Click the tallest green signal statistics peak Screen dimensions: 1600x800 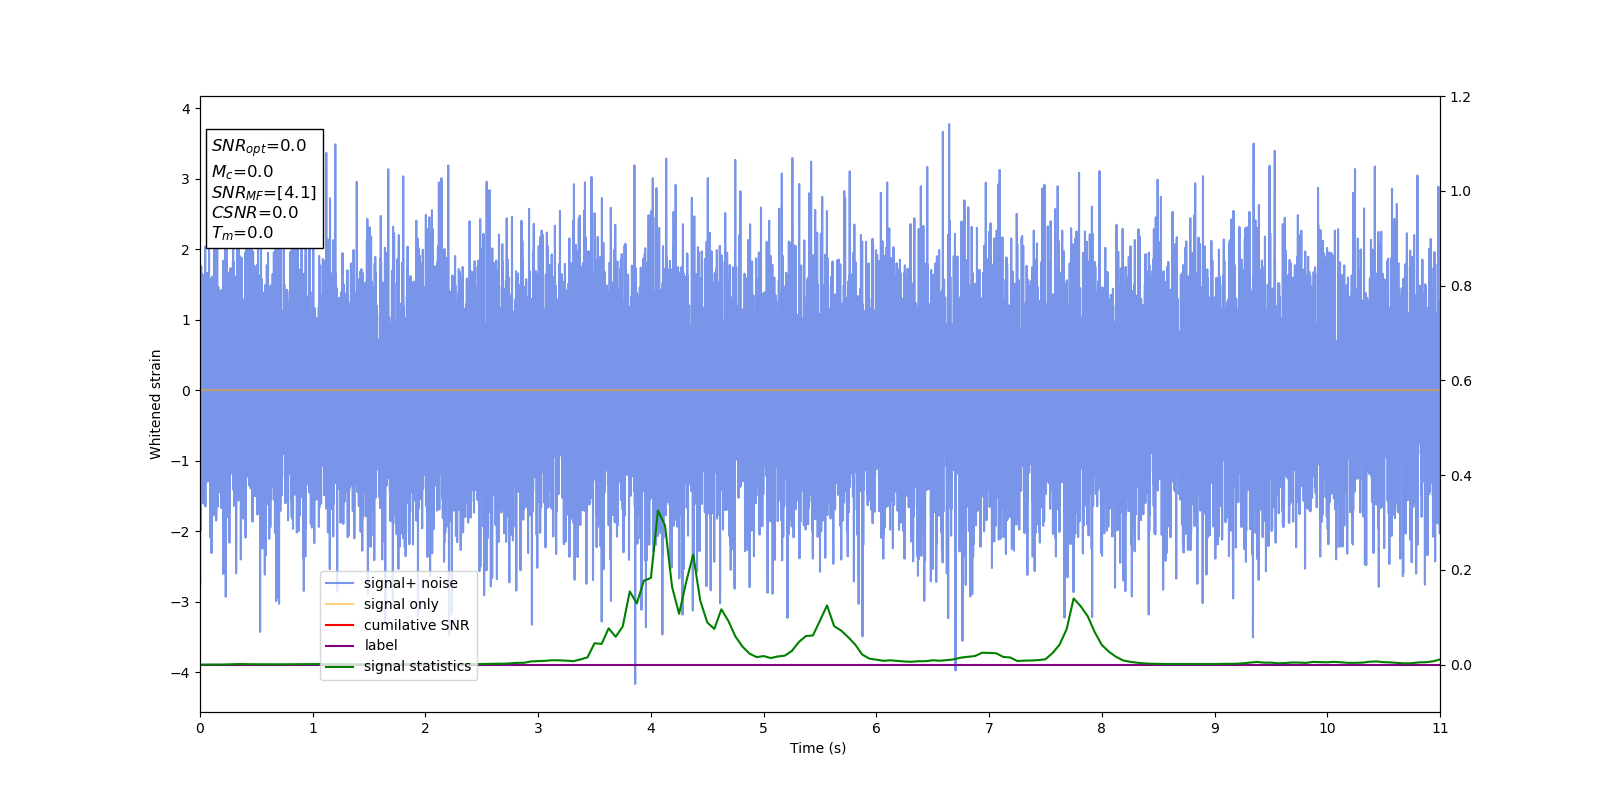pyautogui.click(x=658, y=511)
